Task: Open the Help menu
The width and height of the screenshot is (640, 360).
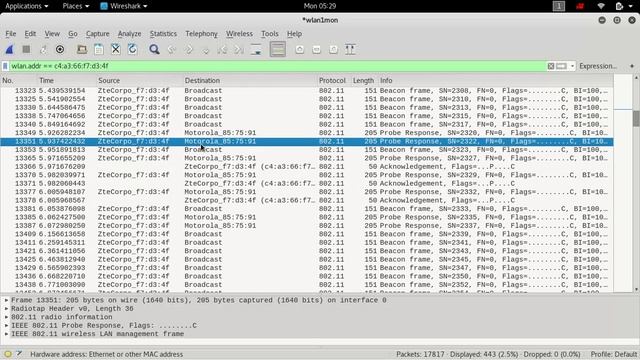Action: tap(294, 34)
